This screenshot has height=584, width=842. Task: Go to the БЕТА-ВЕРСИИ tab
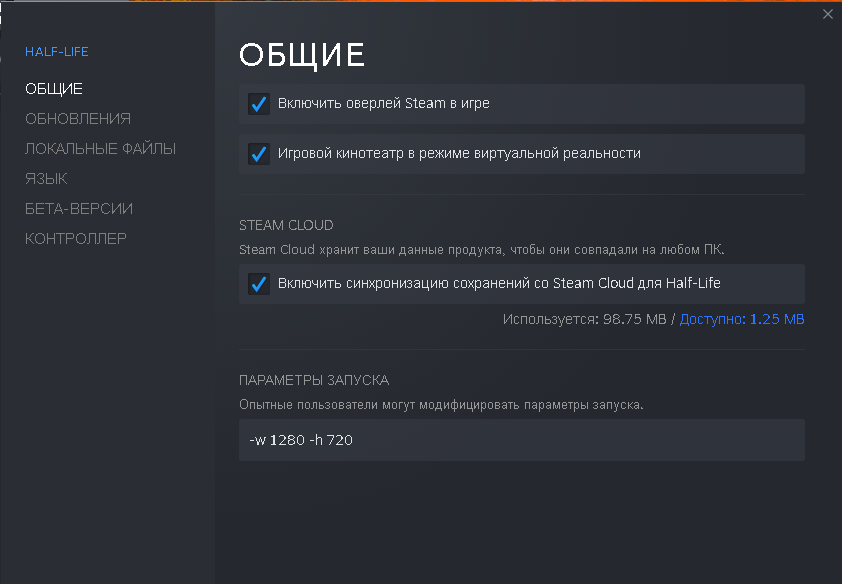(79, 209)
